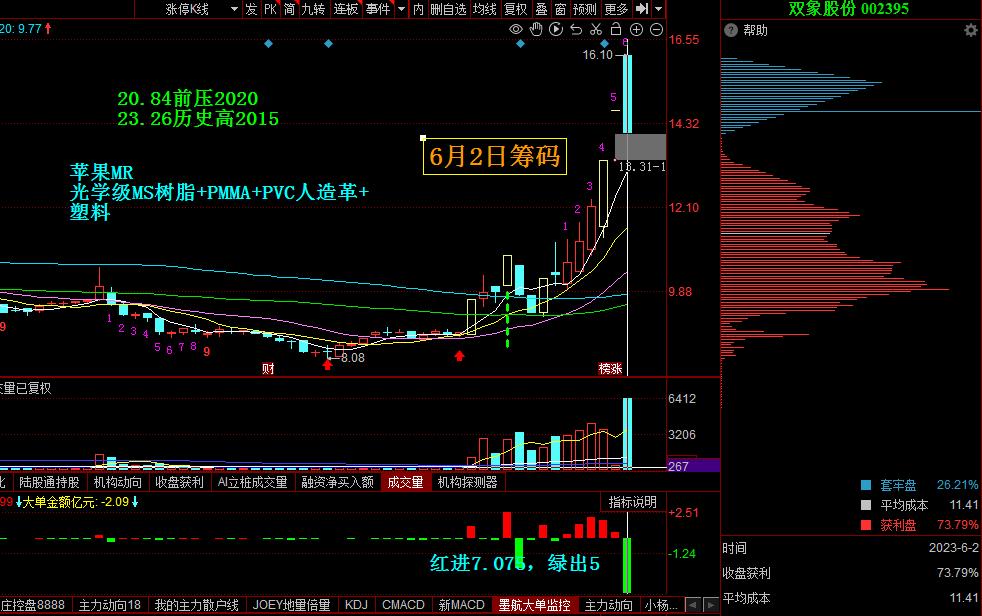Select the 墨航大单监控 tab
The width and height of the screenshot is (982, 616).
(534, 605)
